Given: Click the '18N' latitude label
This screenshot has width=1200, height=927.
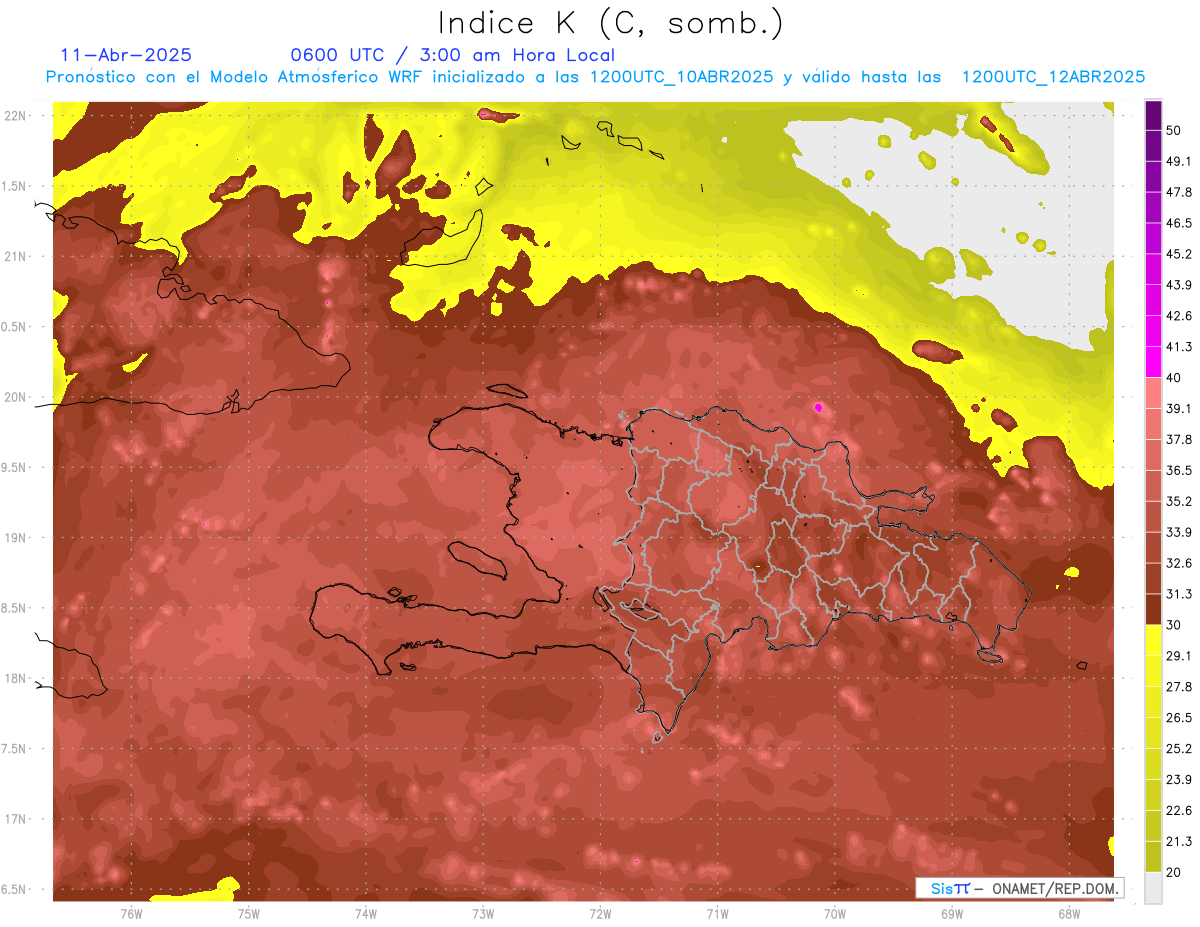Looking at the screenshot, I should point(15,679).
